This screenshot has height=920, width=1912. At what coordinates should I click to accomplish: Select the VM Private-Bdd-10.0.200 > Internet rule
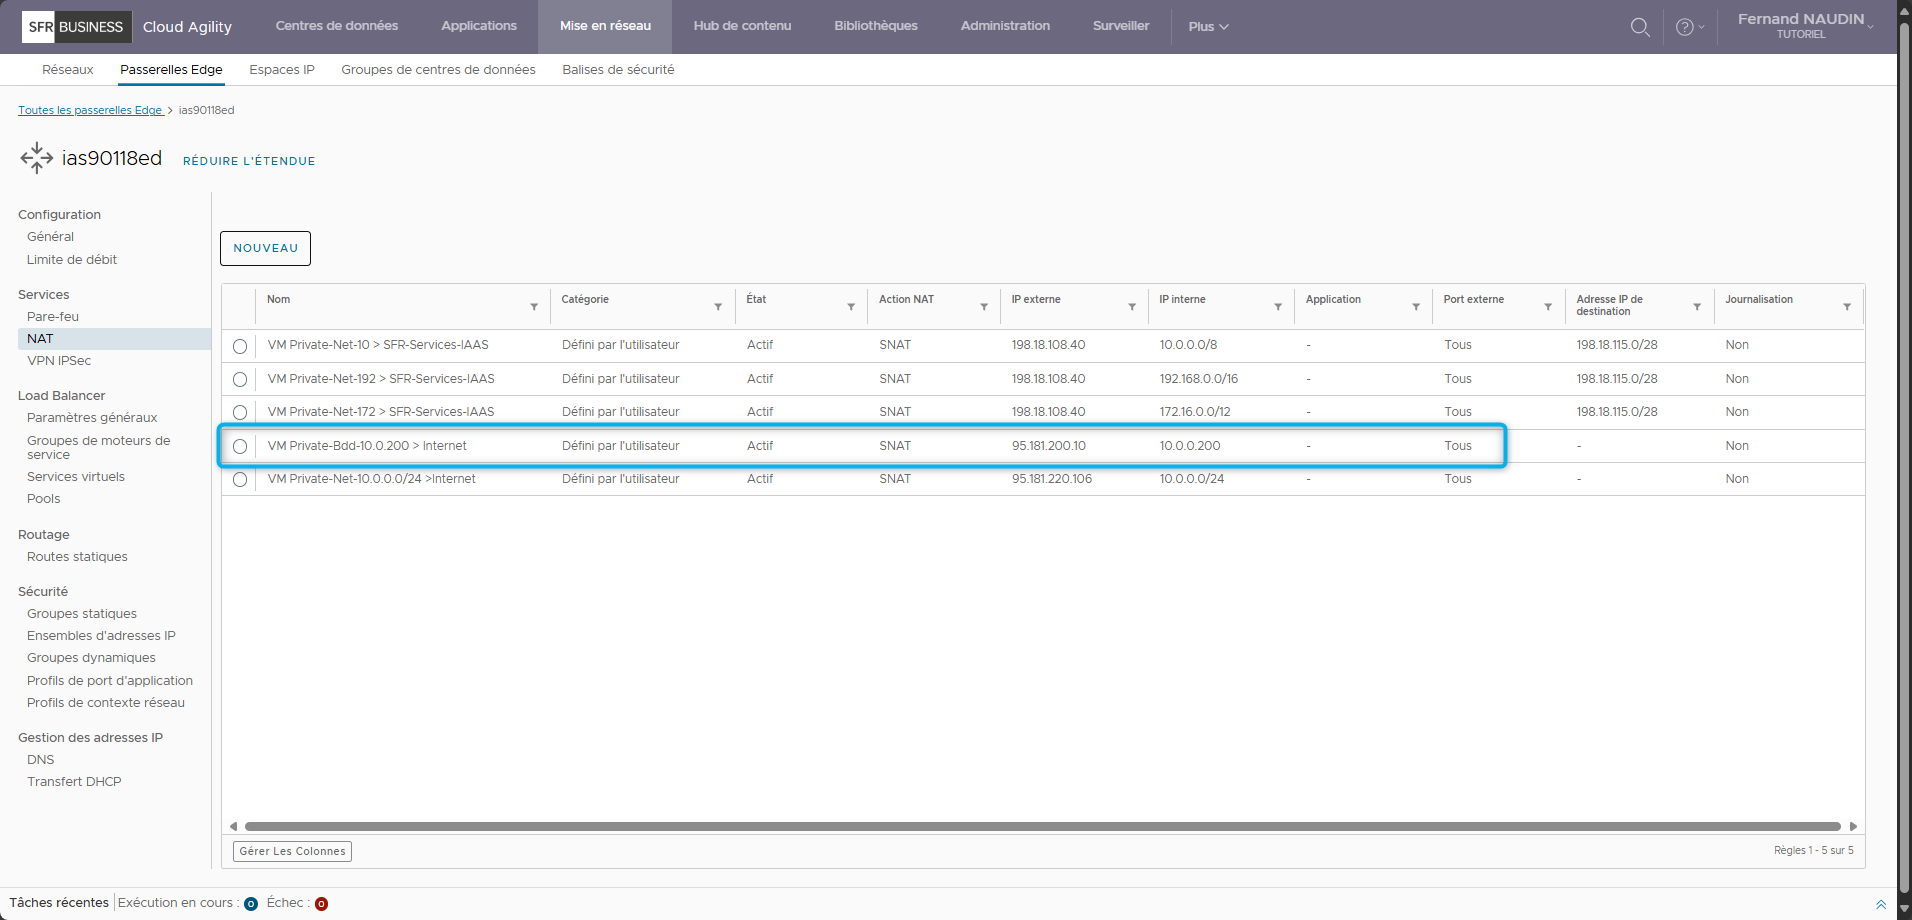239,446
